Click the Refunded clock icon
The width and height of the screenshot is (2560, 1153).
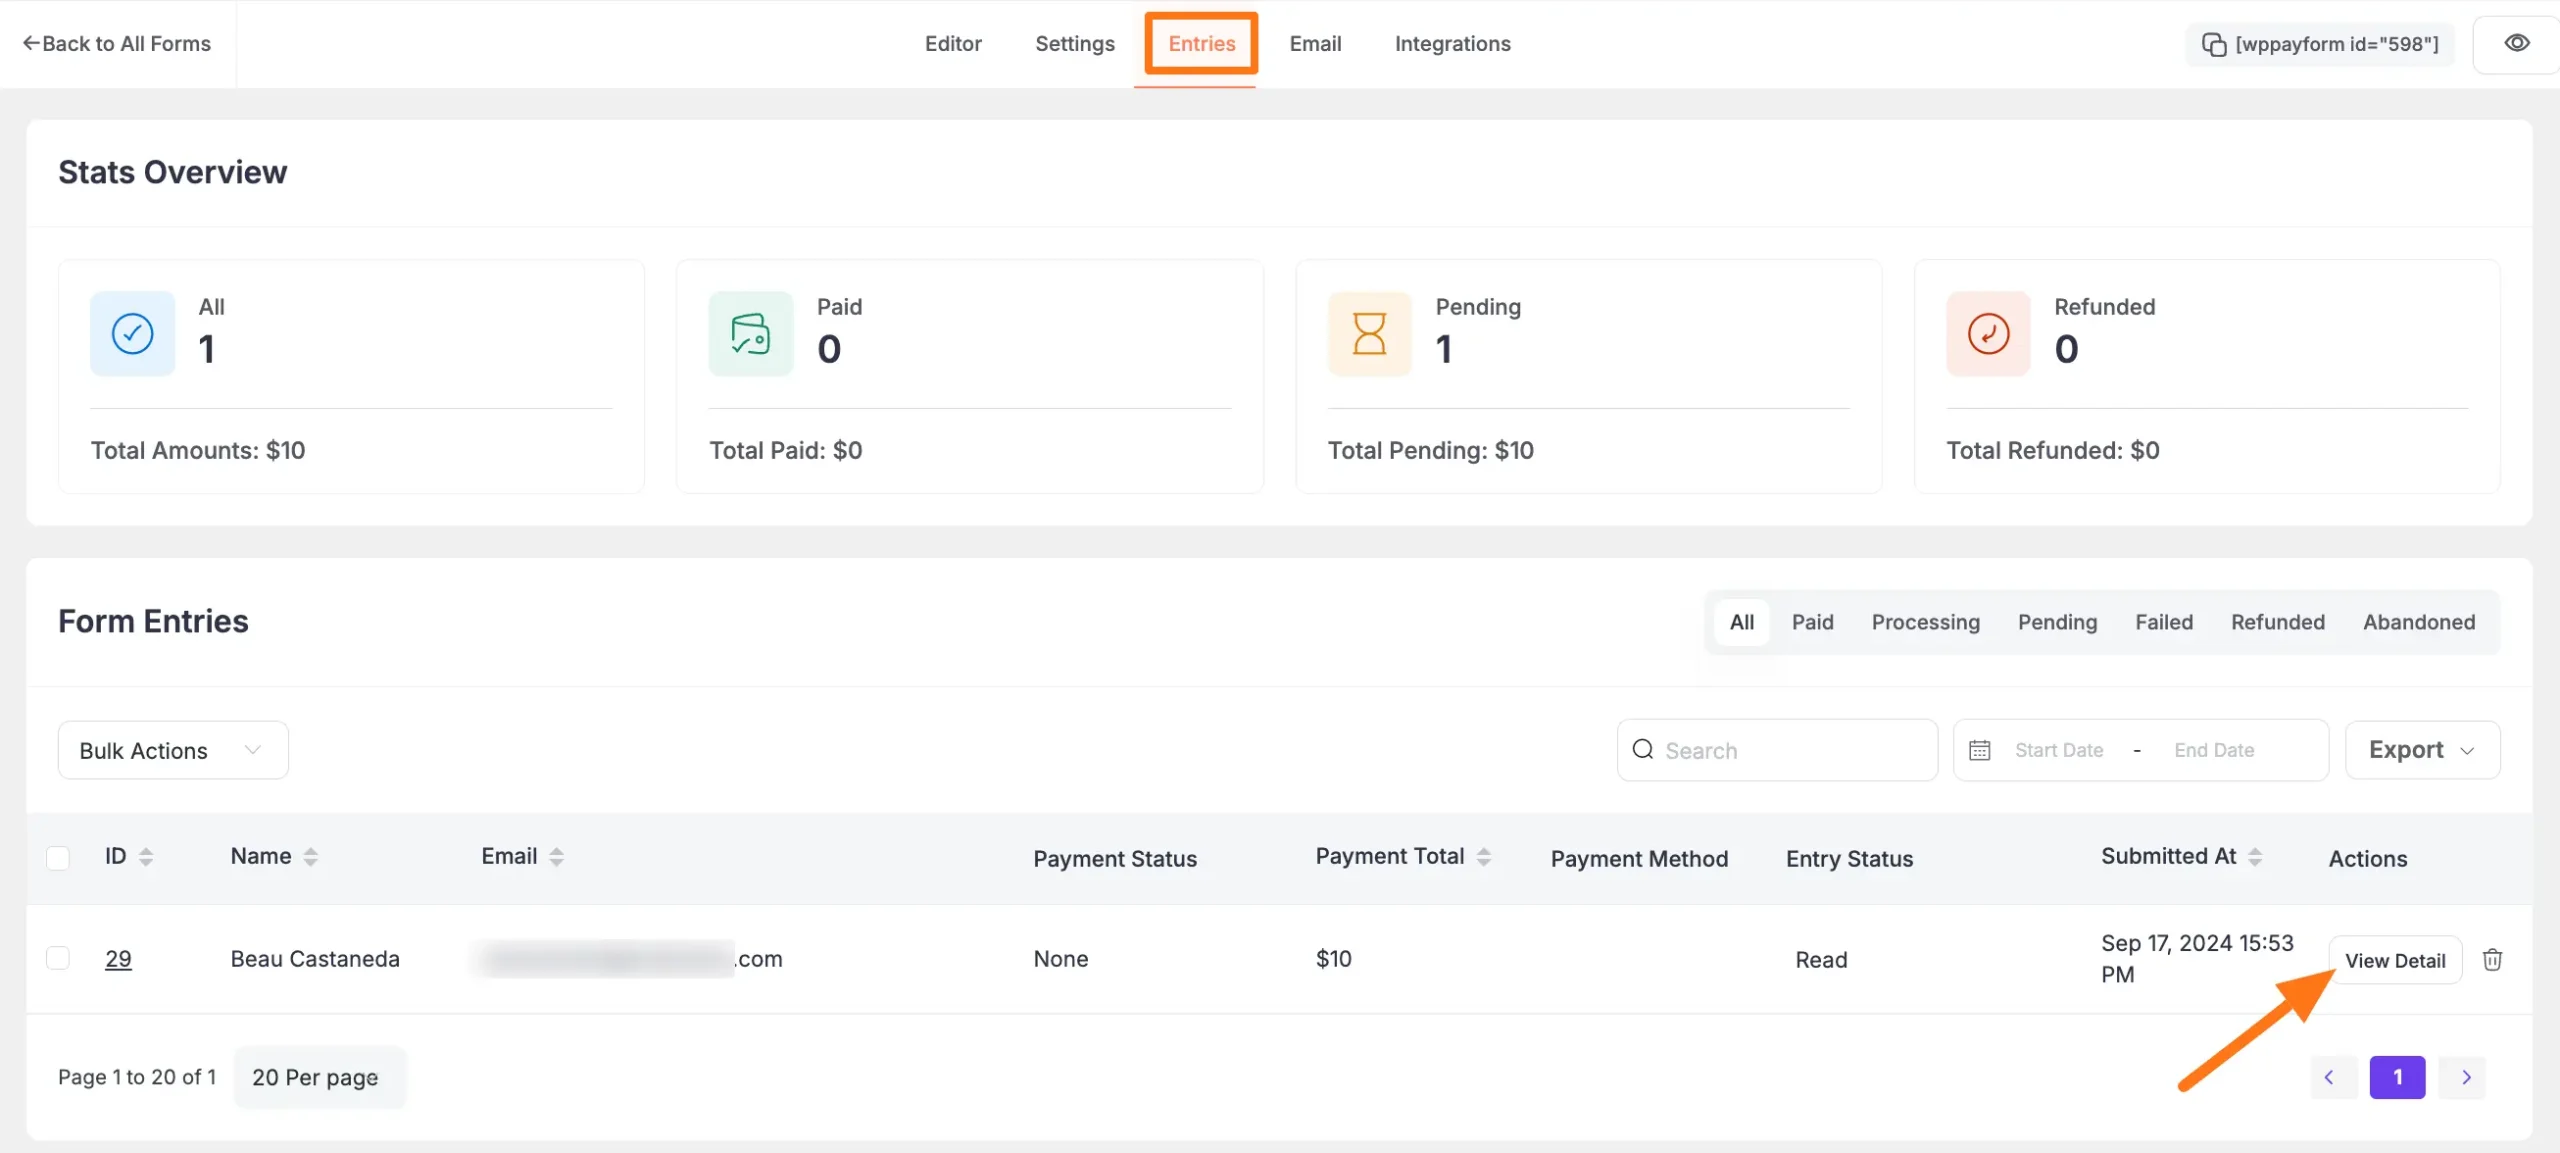click(1988, 334)
